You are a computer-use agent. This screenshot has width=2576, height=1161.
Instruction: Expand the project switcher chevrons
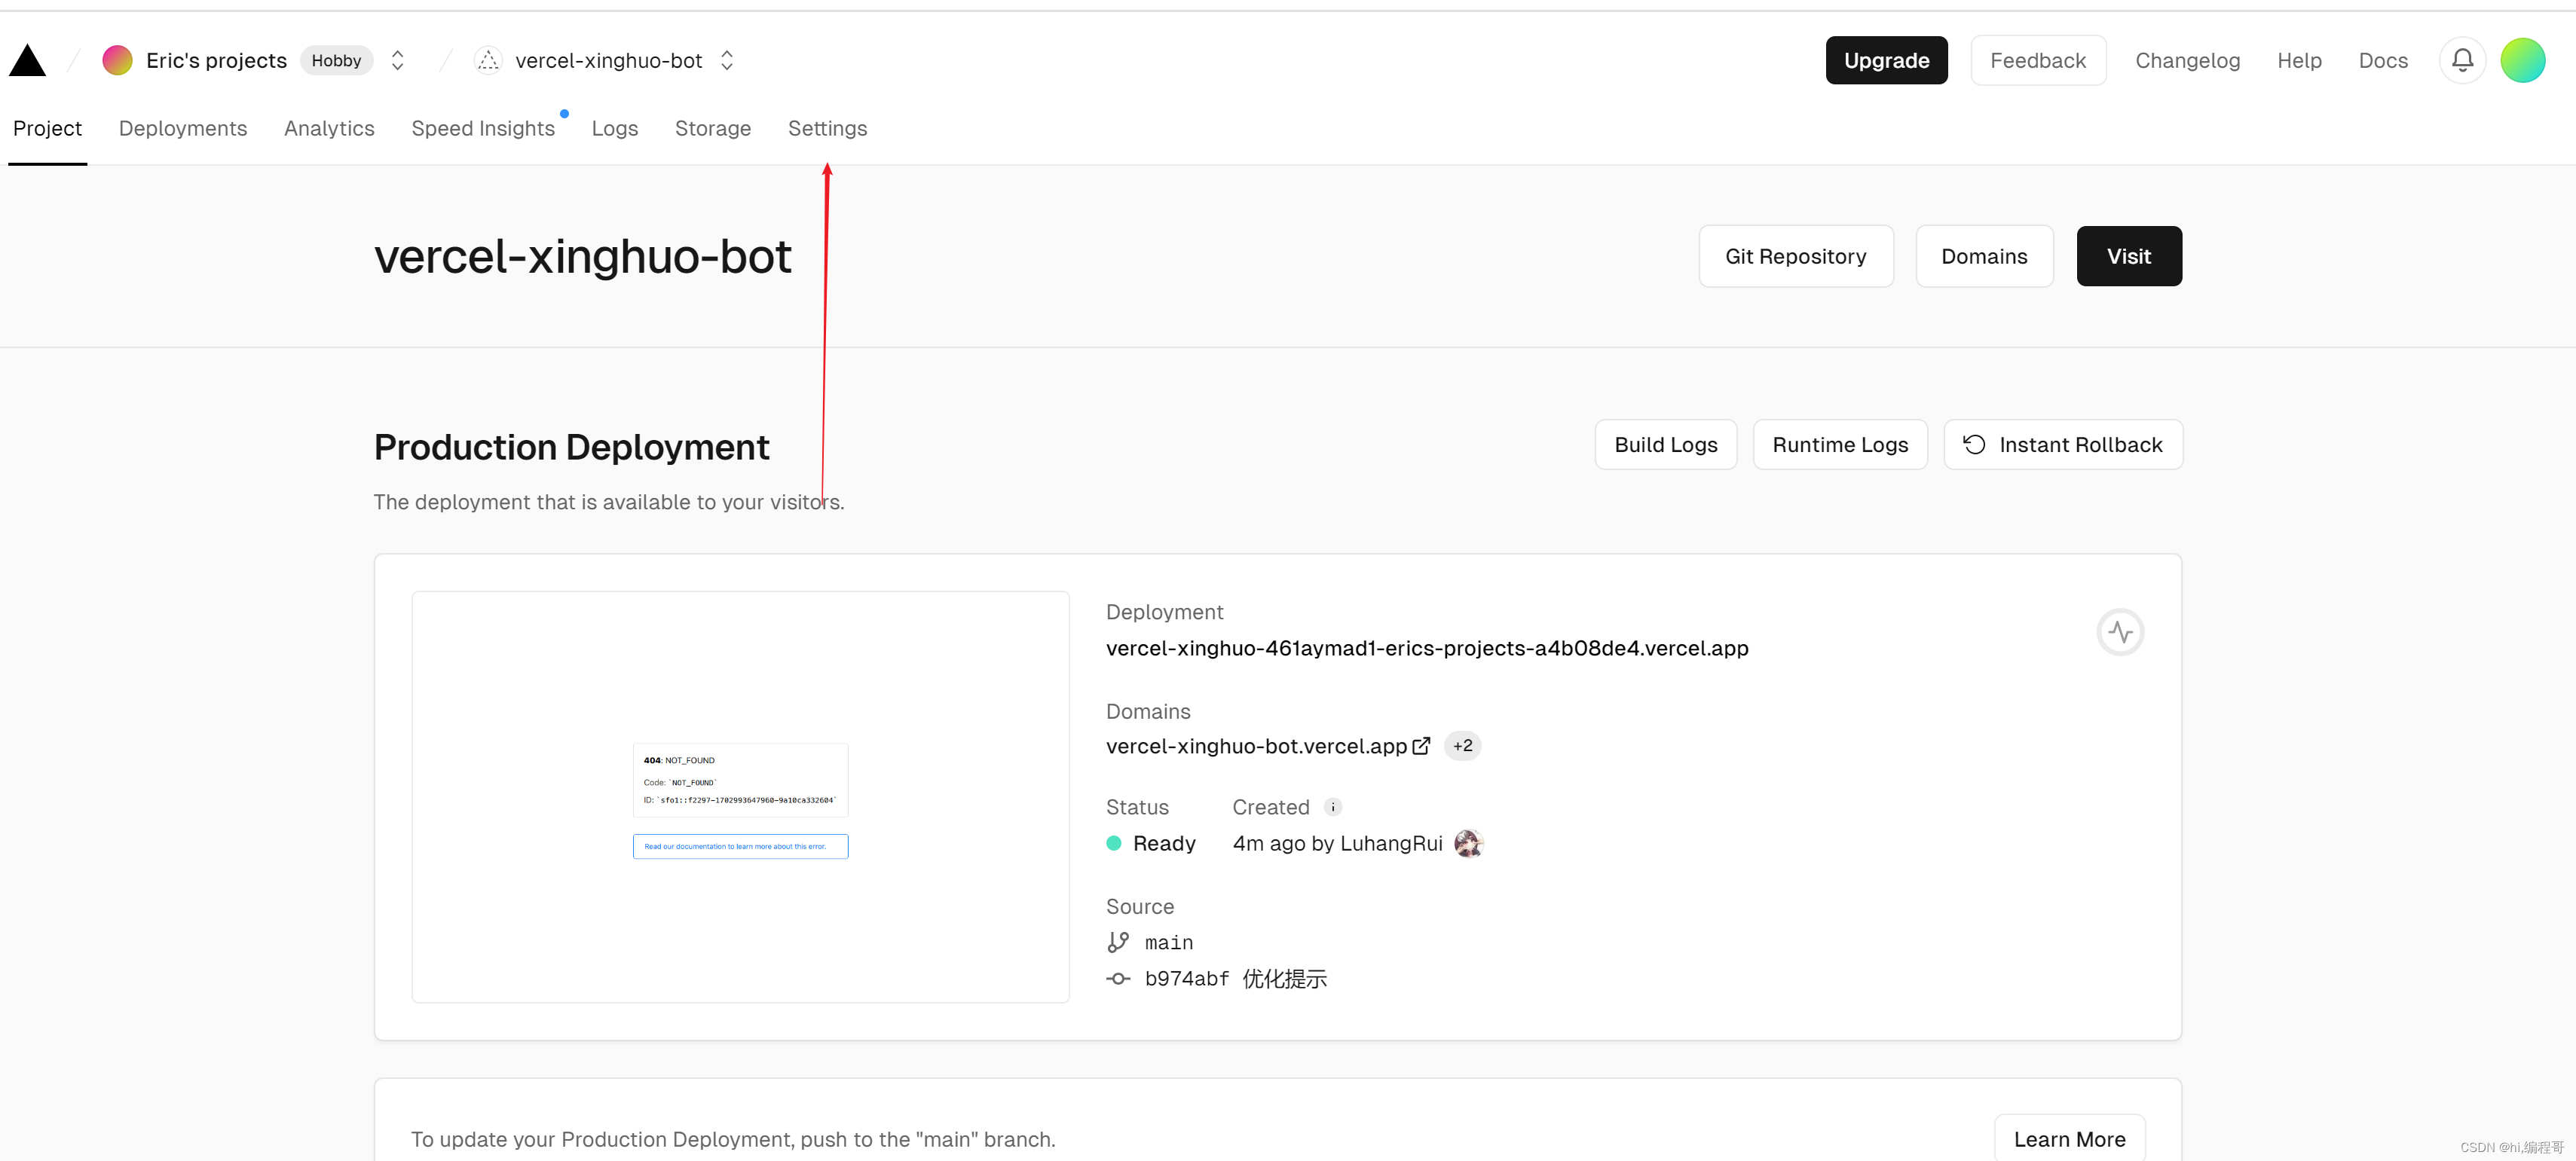727,61
